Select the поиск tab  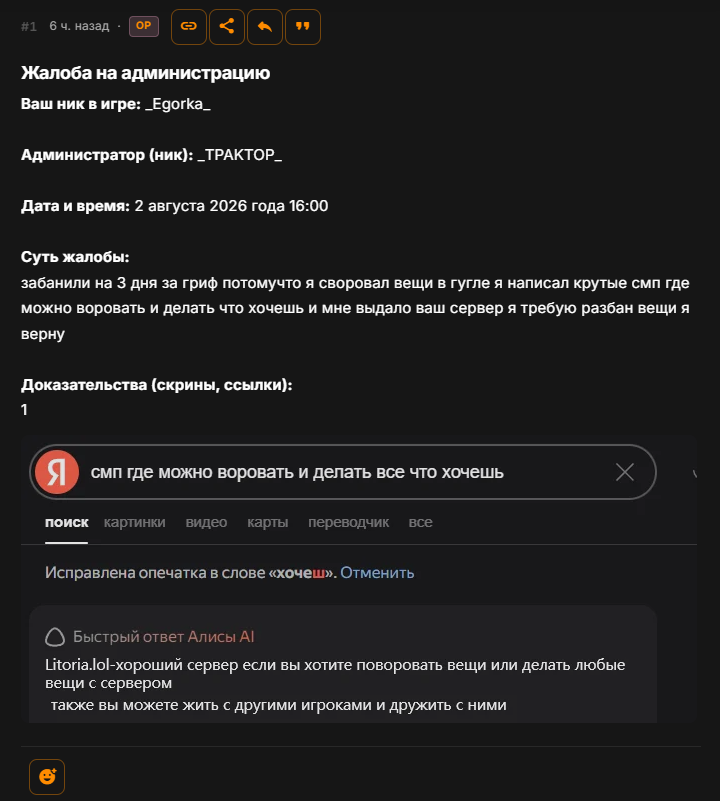coord(66,522)
